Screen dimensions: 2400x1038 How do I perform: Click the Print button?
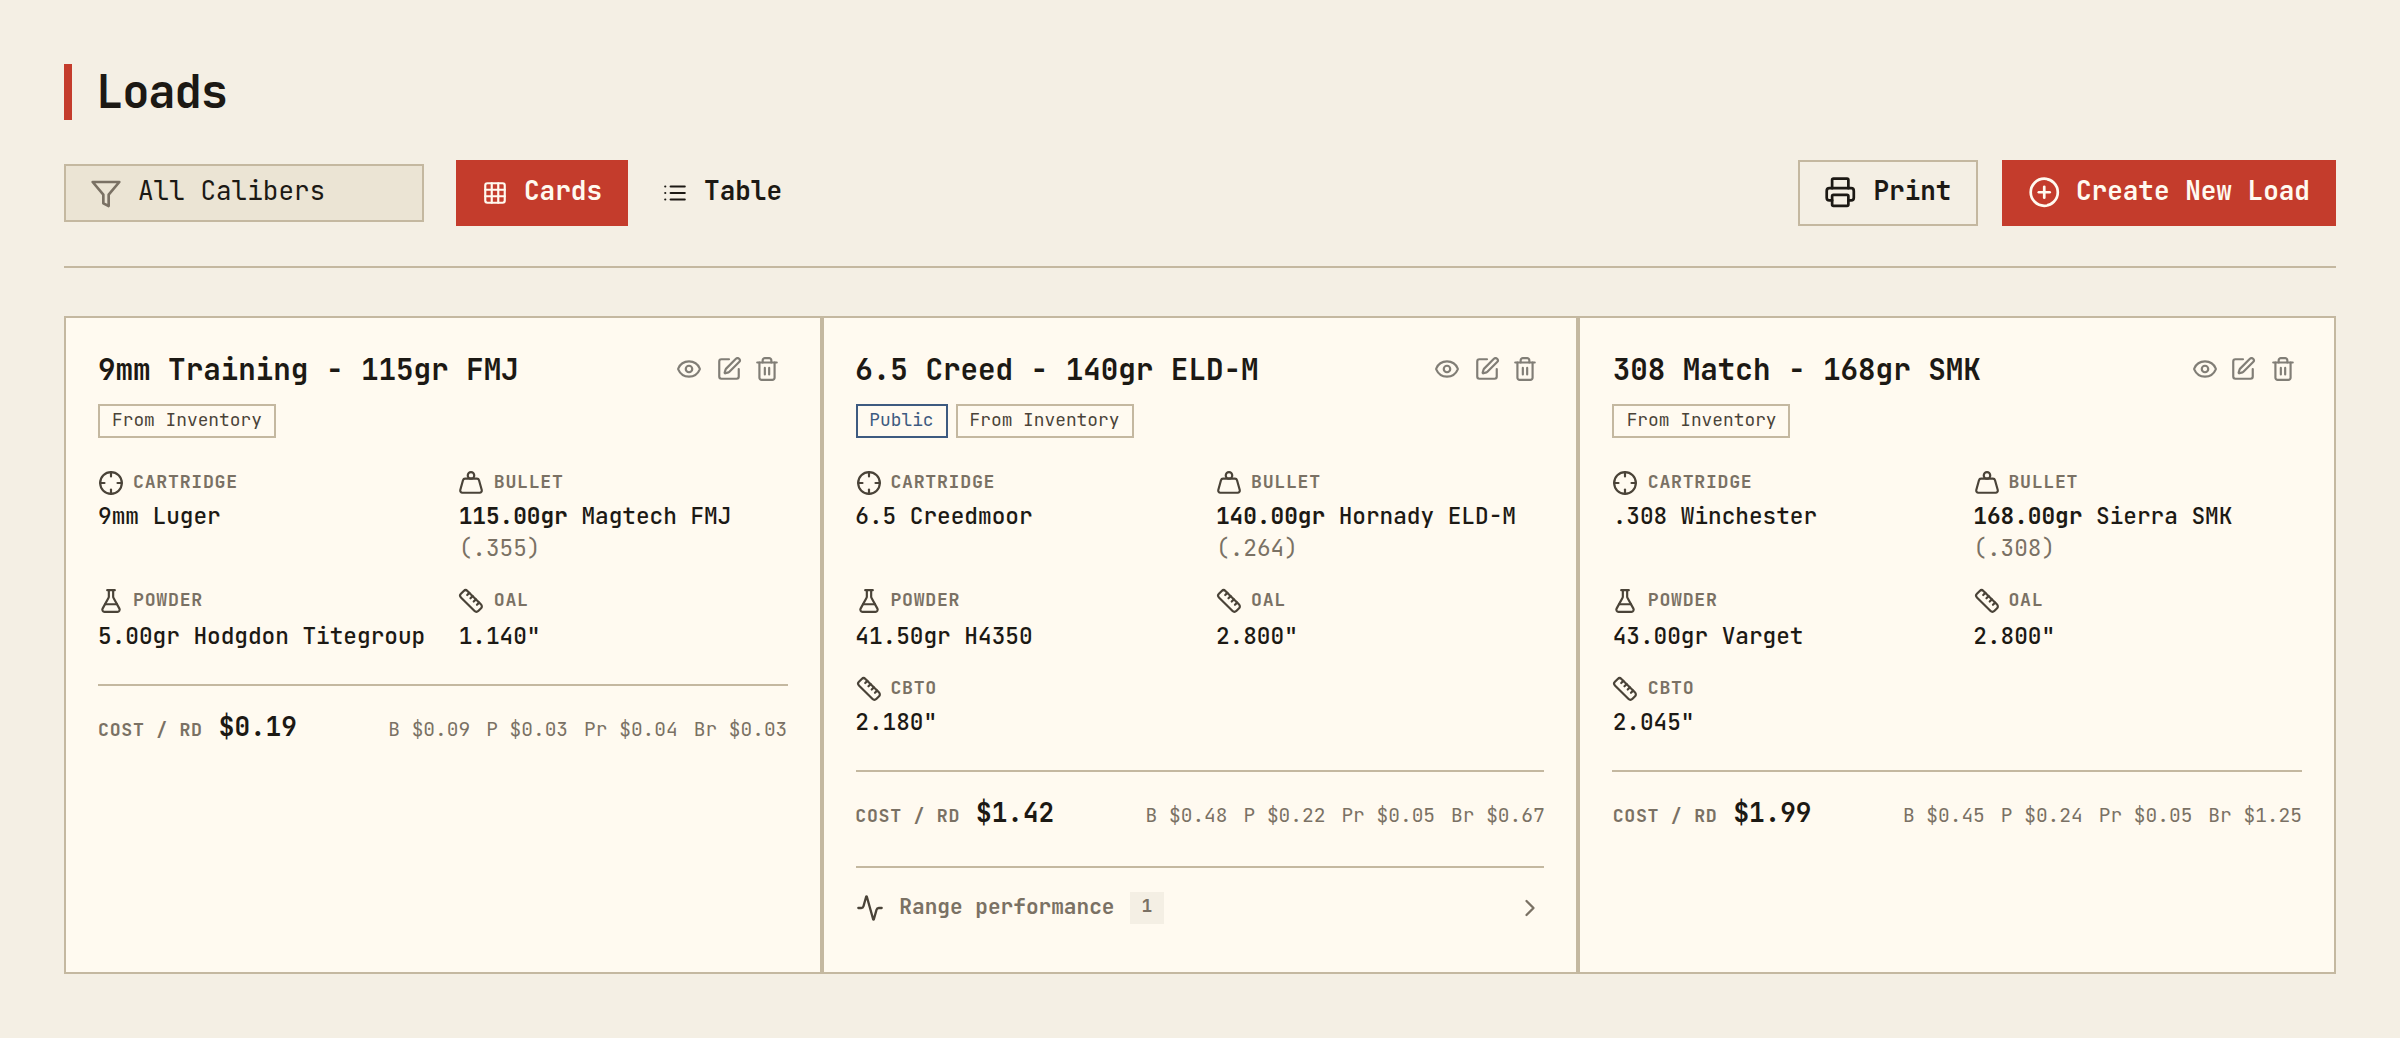(x=1887, y=193)
